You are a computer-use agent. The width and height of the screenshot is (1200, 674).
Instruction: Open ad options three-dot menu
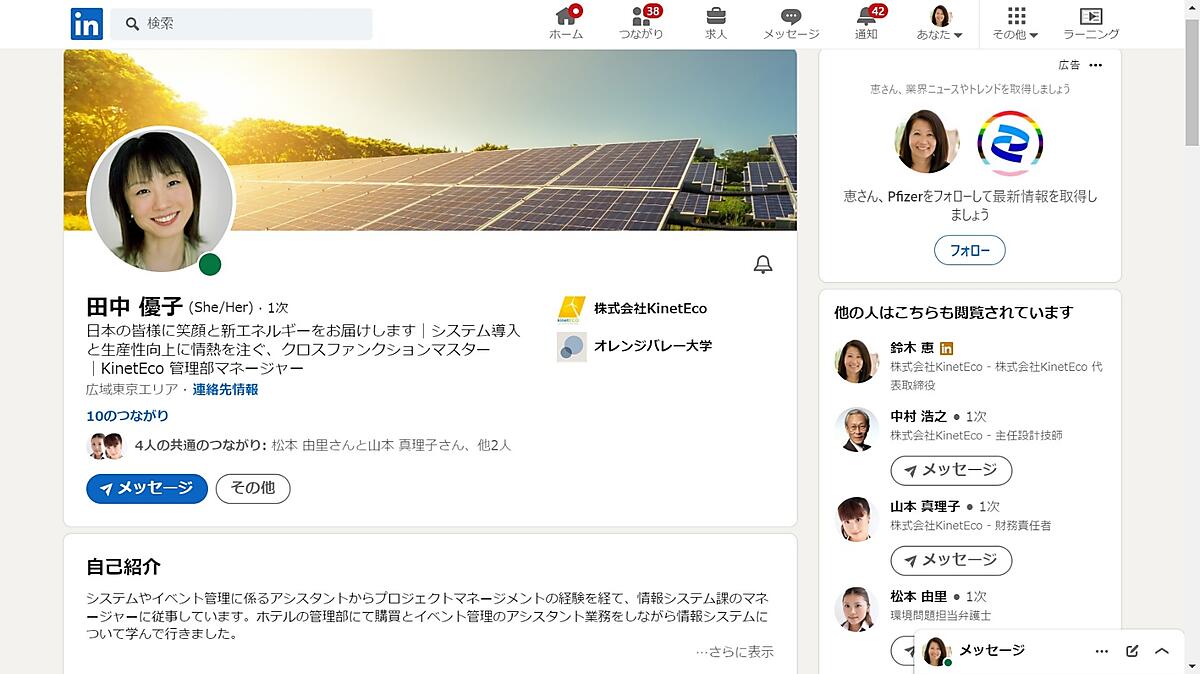click(1096, 65)
